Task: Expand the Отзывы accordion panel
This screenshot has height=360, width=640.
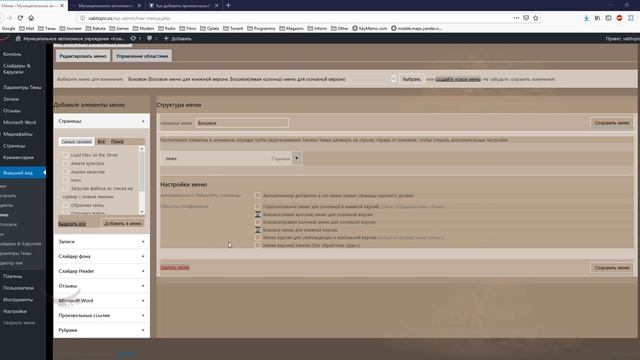Action: (102, 286)
